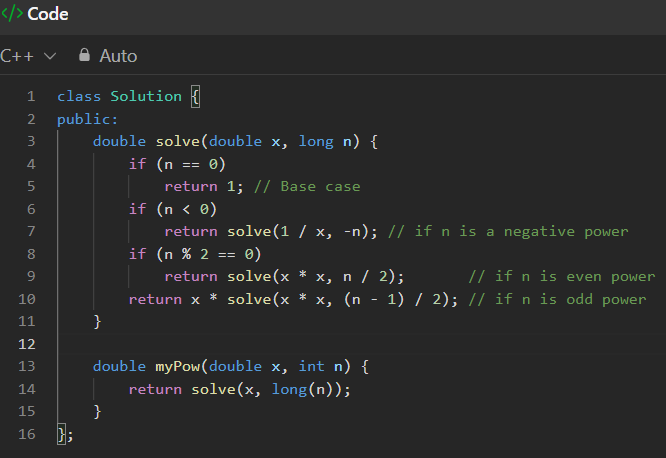Click the empty line 12 in editor
The image size is (666, 458).
[x=361, y=344]
